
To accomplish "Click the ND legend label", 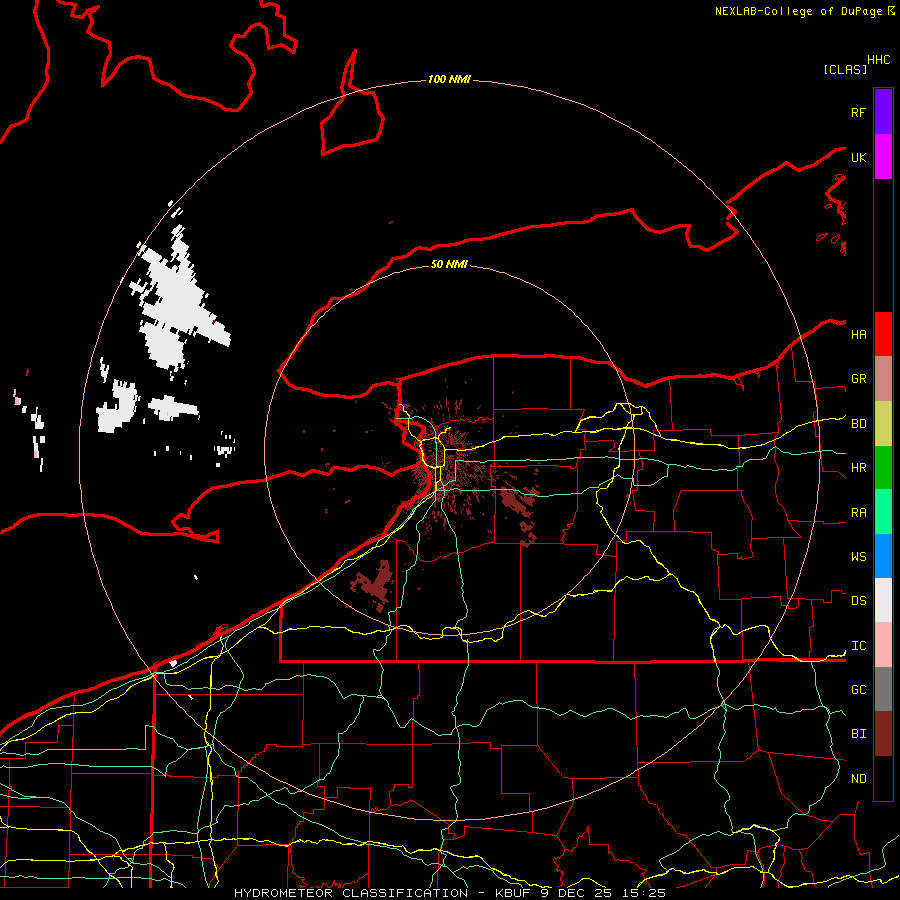I will (859, 779).
